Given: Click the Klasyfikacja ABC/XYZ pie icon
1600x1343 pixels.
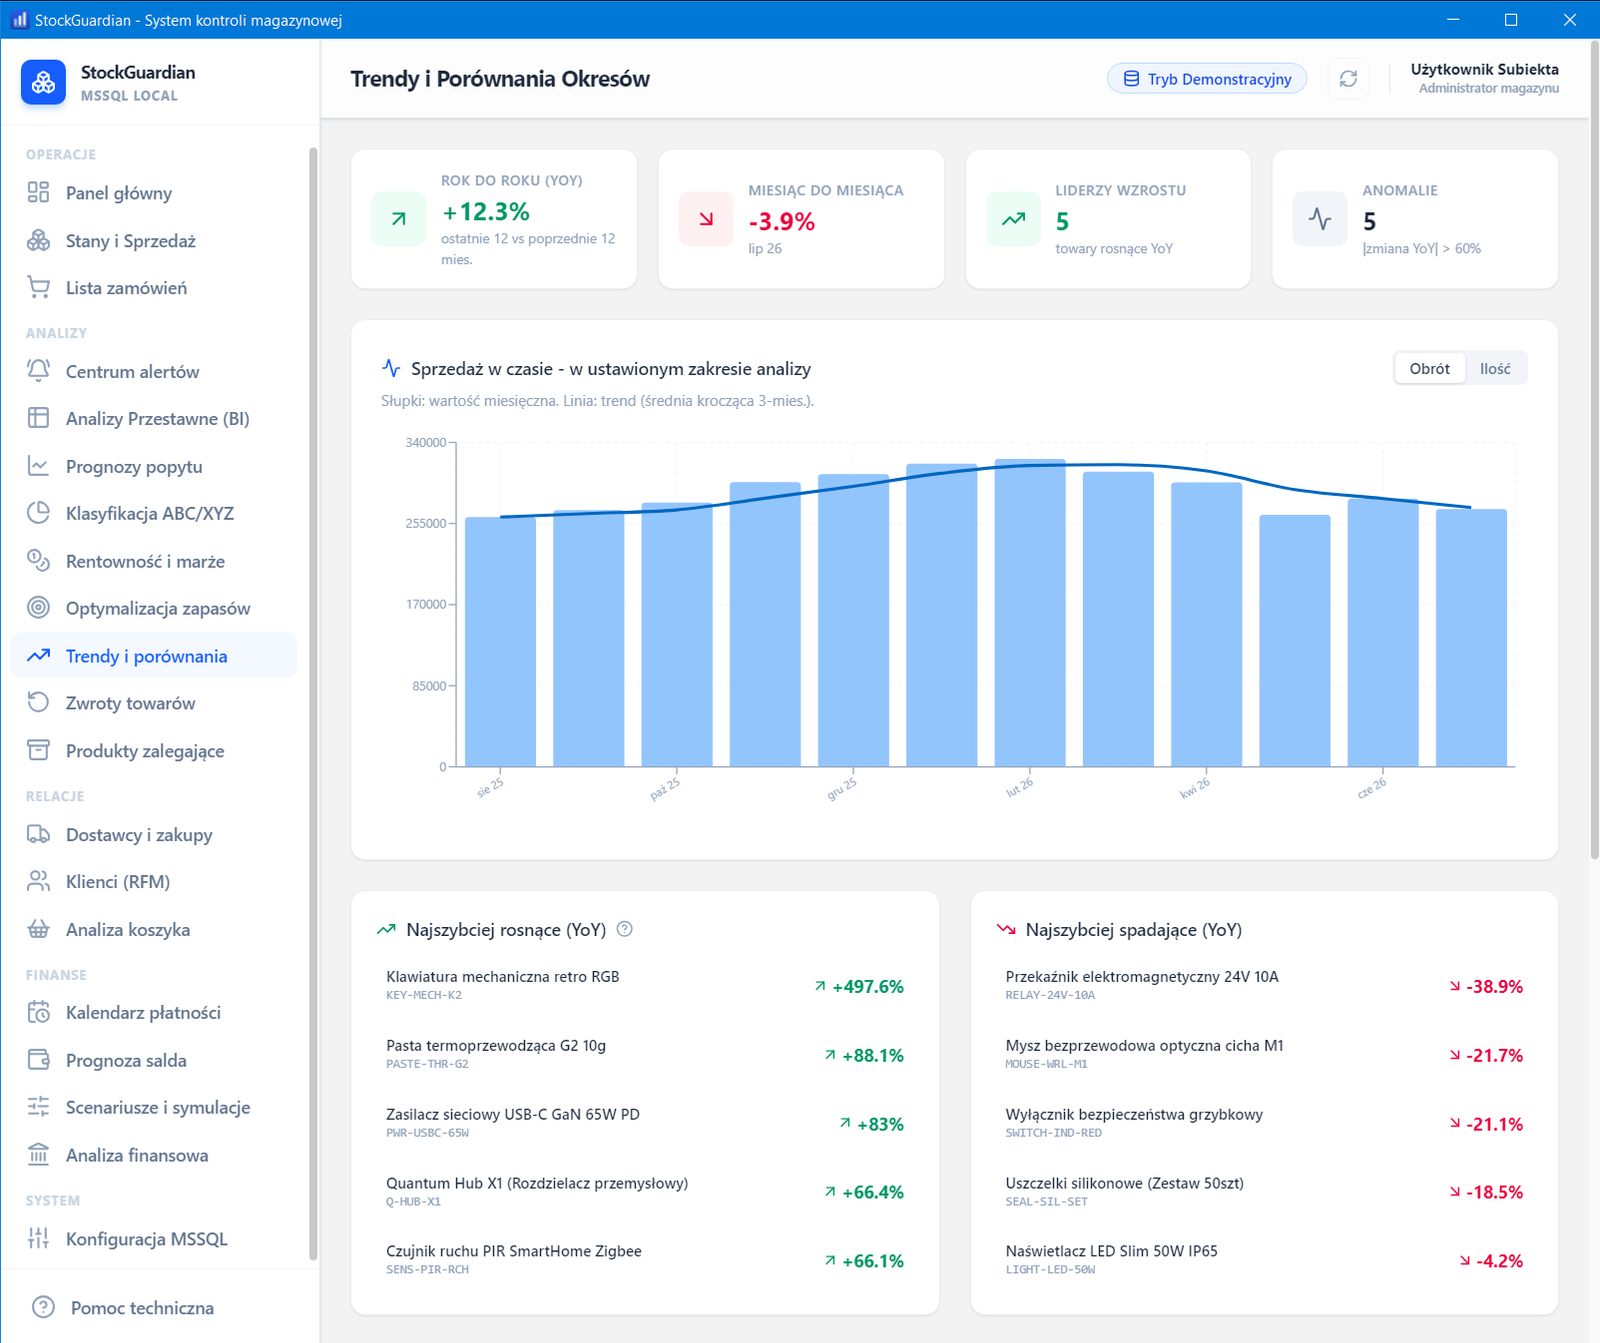Looking at the screenshot, I should click(x=38, y=513).
